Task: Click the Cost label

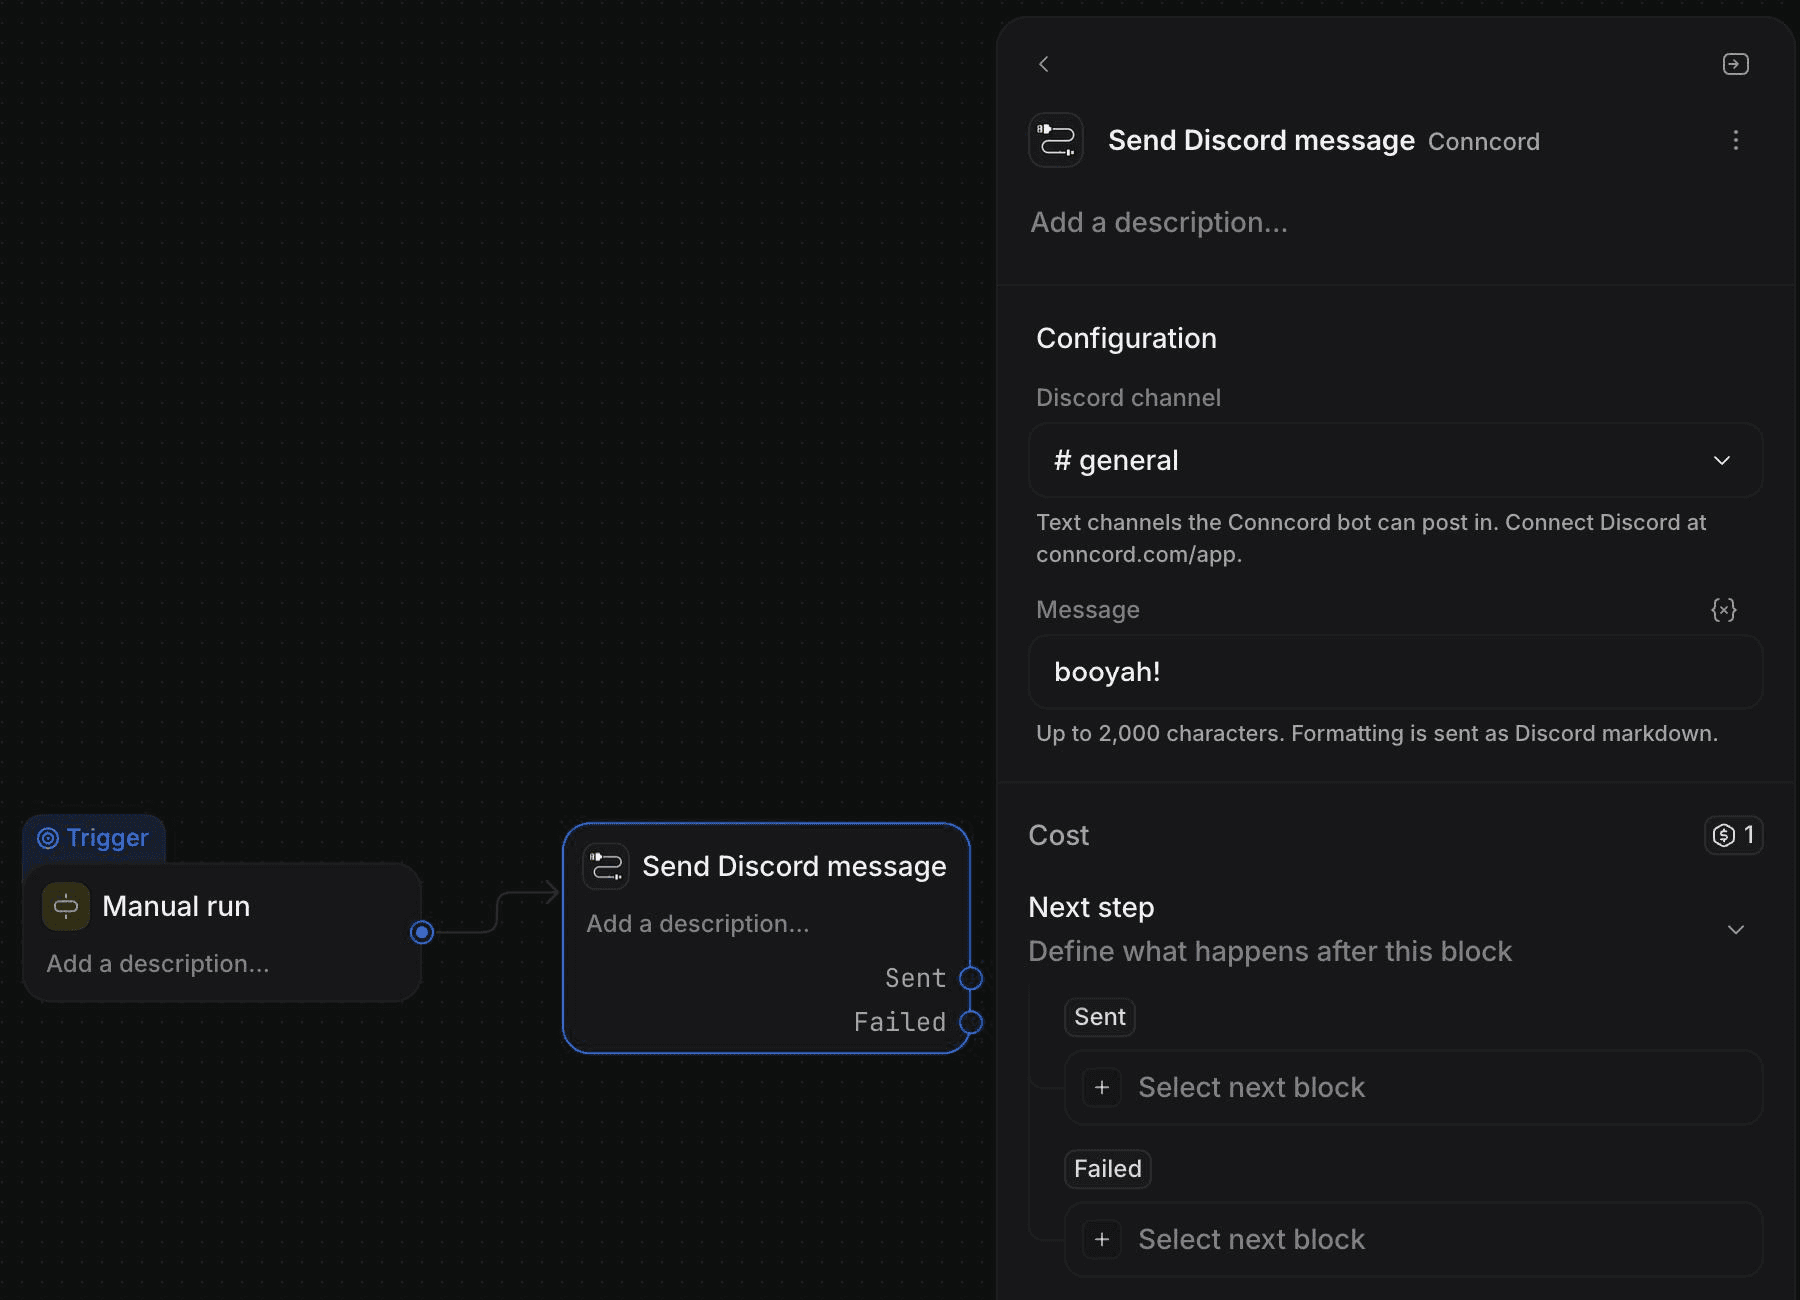Action: click(x=1058, y=835)
